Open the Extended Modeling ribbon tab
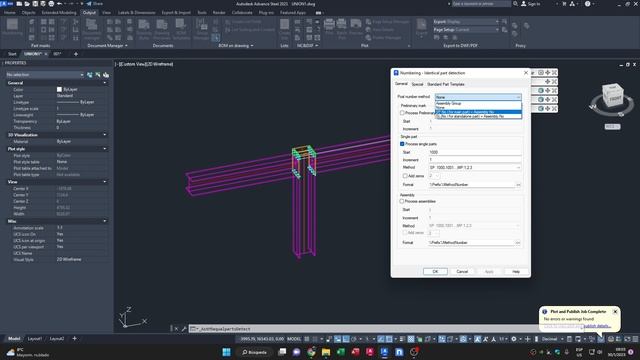Image resolution: width=640 pixels, height=360 pixels. click(59, 13)
